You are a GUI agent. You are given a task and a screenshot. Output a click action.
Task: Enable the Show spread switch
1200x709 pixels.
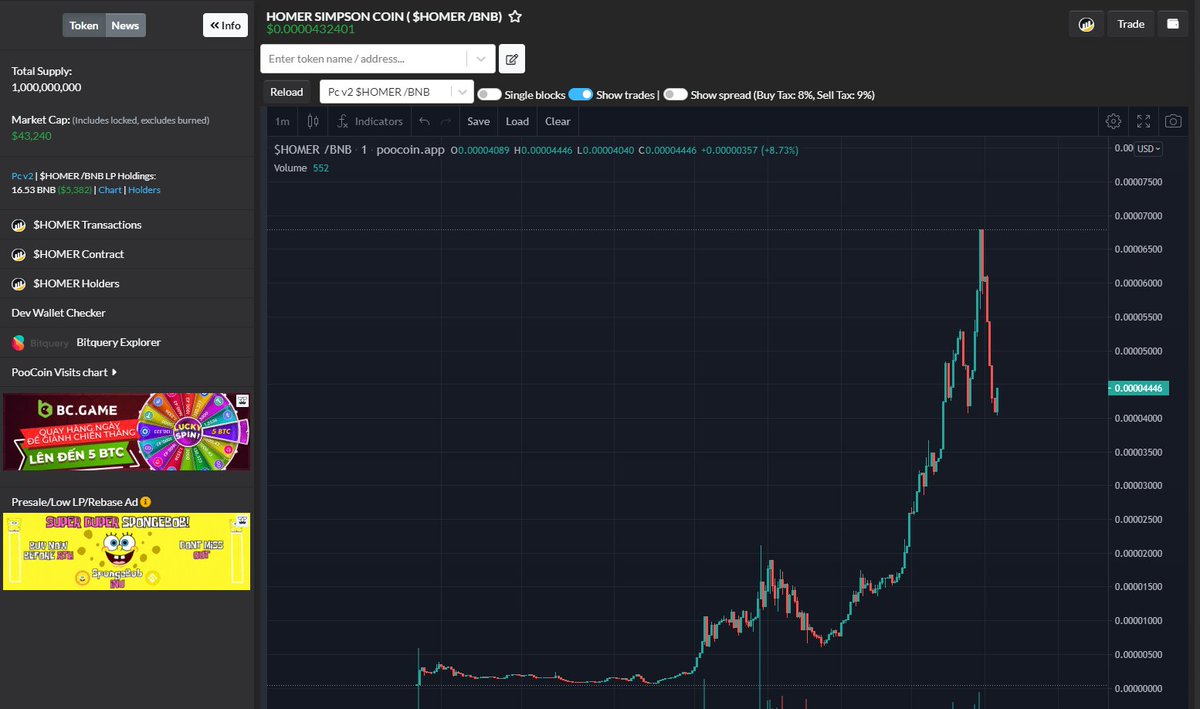[675, 94]
